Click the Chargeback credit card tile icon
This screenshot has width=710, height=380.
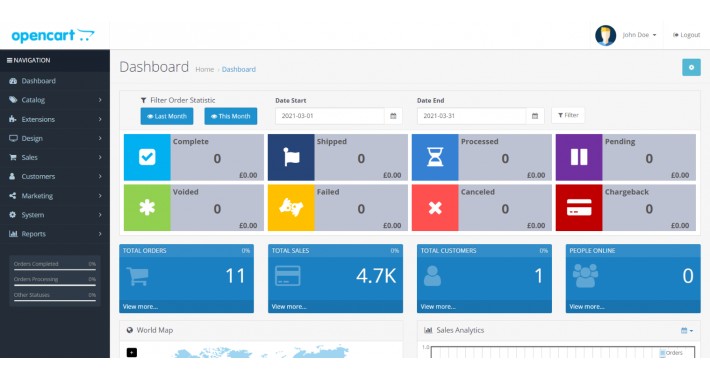point(579,208)
